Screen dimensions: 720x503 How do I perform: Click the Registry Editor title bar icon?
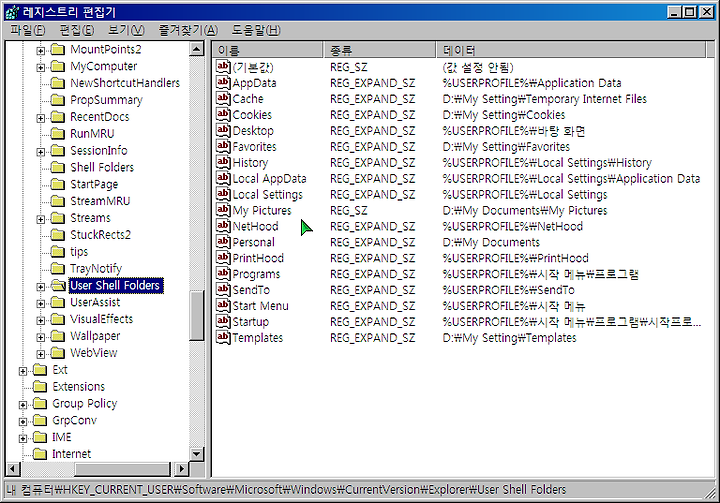(12, 12)
